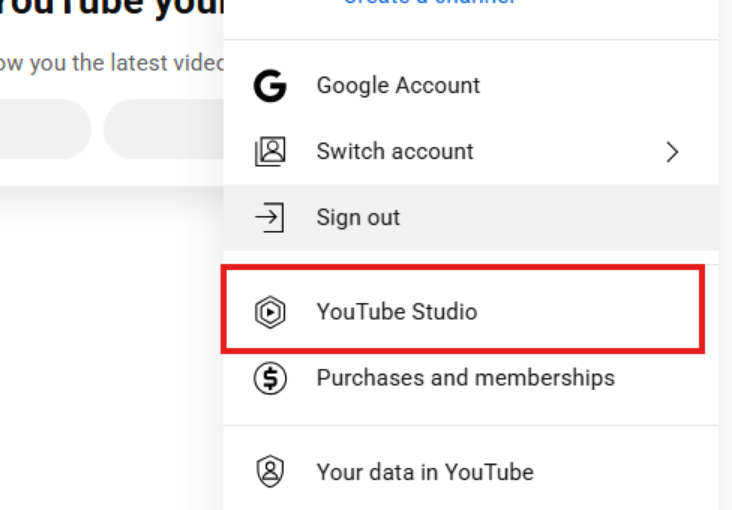
Task: Open YouTube Studio from the menu
Action: pyautogui.click(x=397, y=312)
